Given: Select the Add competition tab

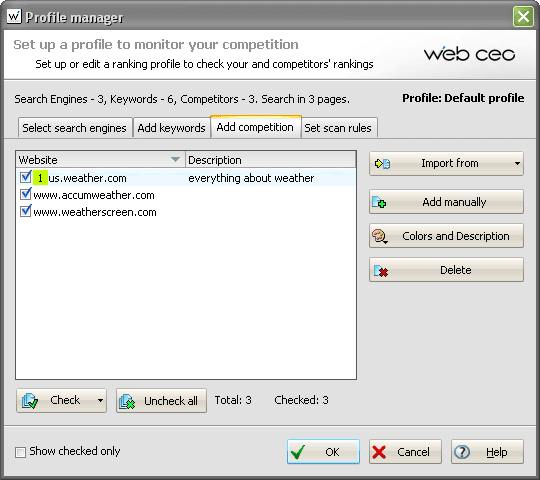Looking at the screenshot, I should pos(255,127).
